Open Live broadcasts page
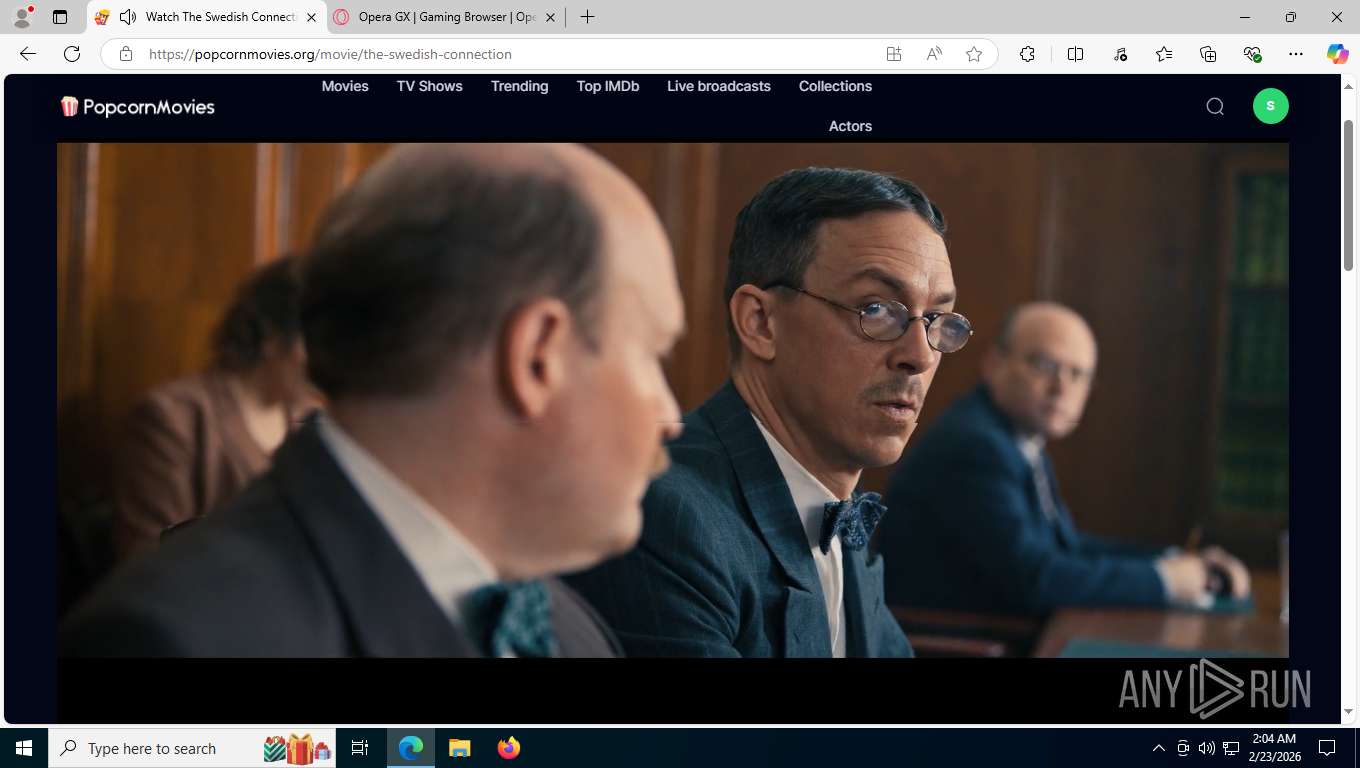Image resolution: width=1360 pixels, height=768 pixels. tap(719, 86)
